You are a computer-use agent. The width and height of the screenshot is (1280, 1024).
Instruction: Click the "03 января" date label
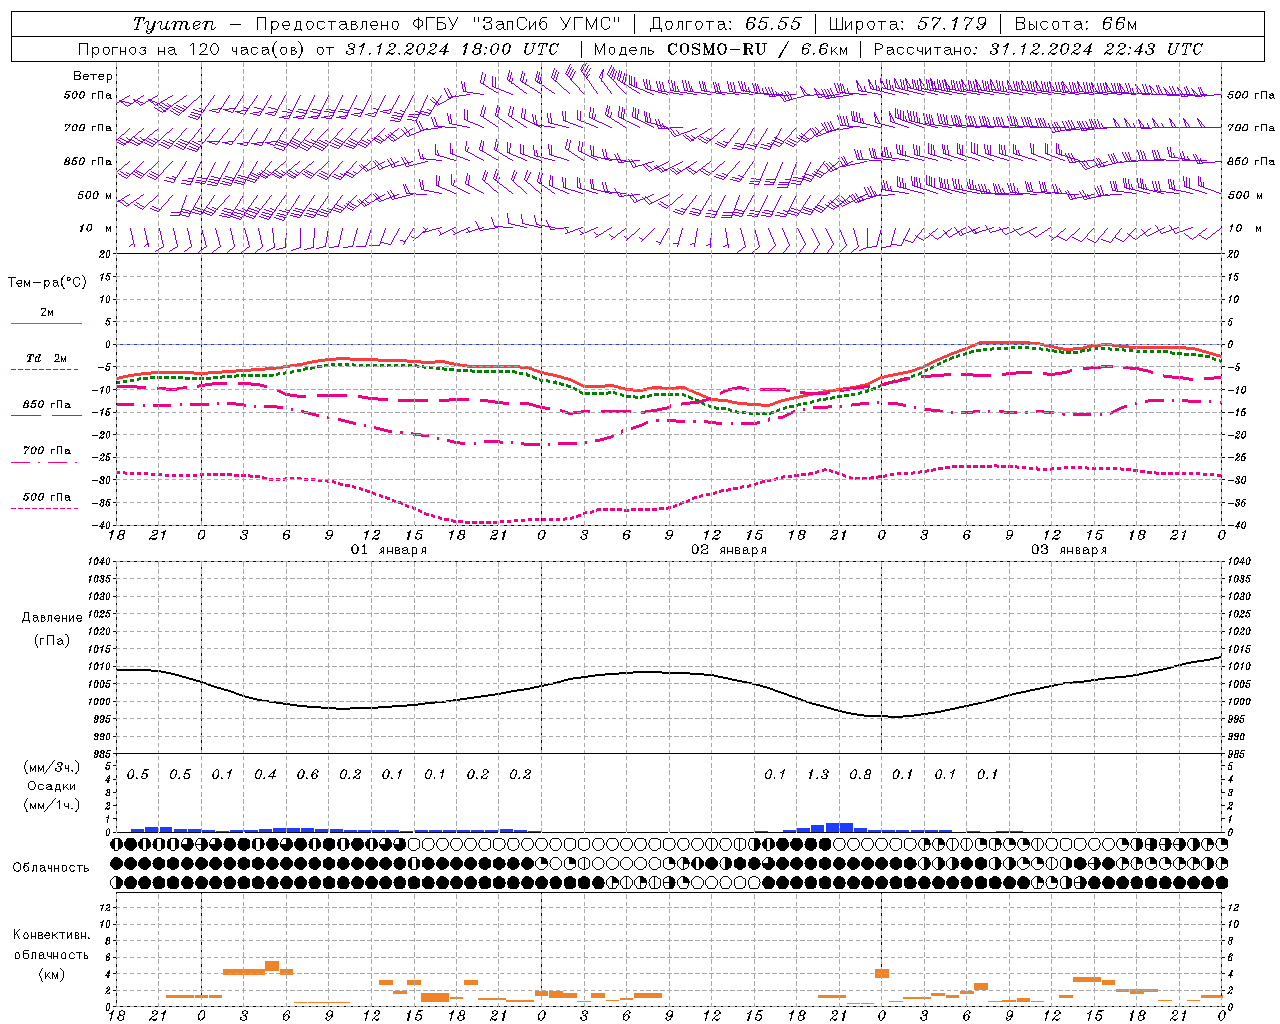1069,550
